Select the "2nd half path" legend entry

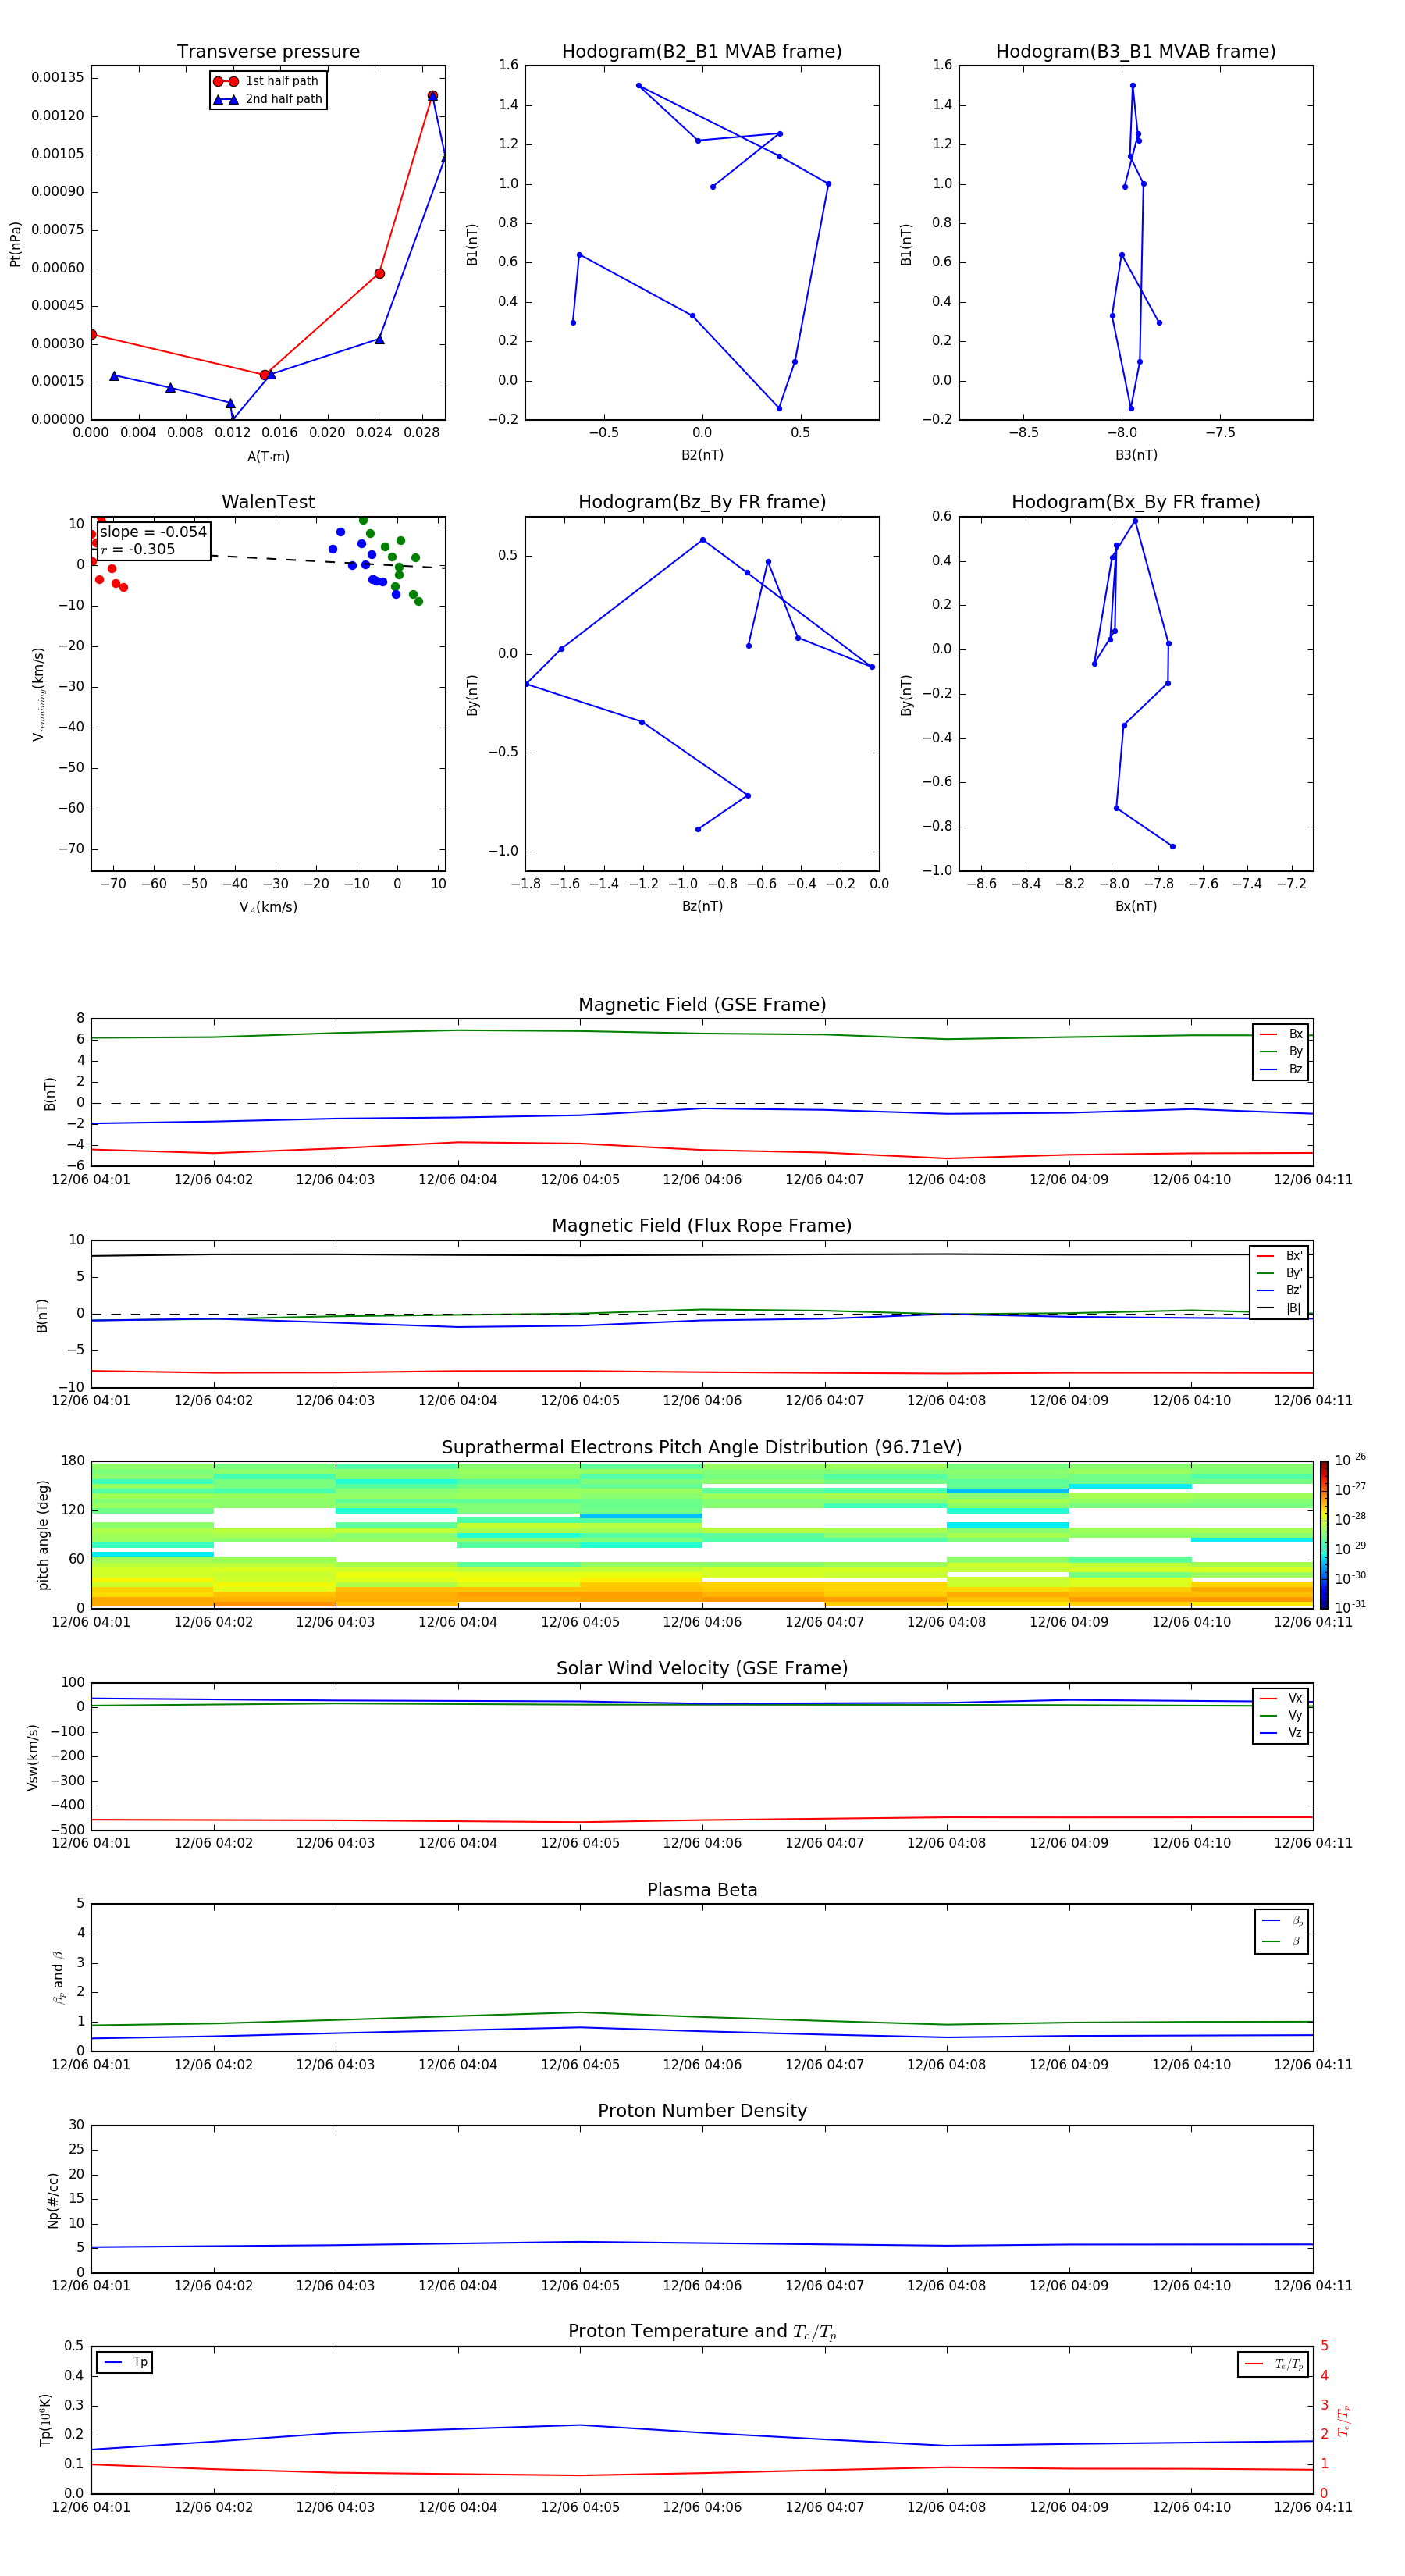coord(268,99)
